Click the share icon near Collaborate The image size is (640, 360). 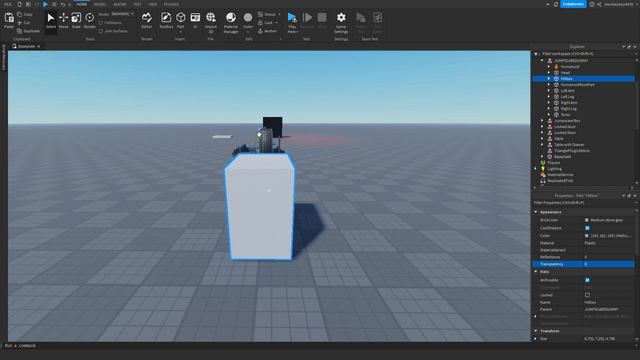[x=599, y=4]
